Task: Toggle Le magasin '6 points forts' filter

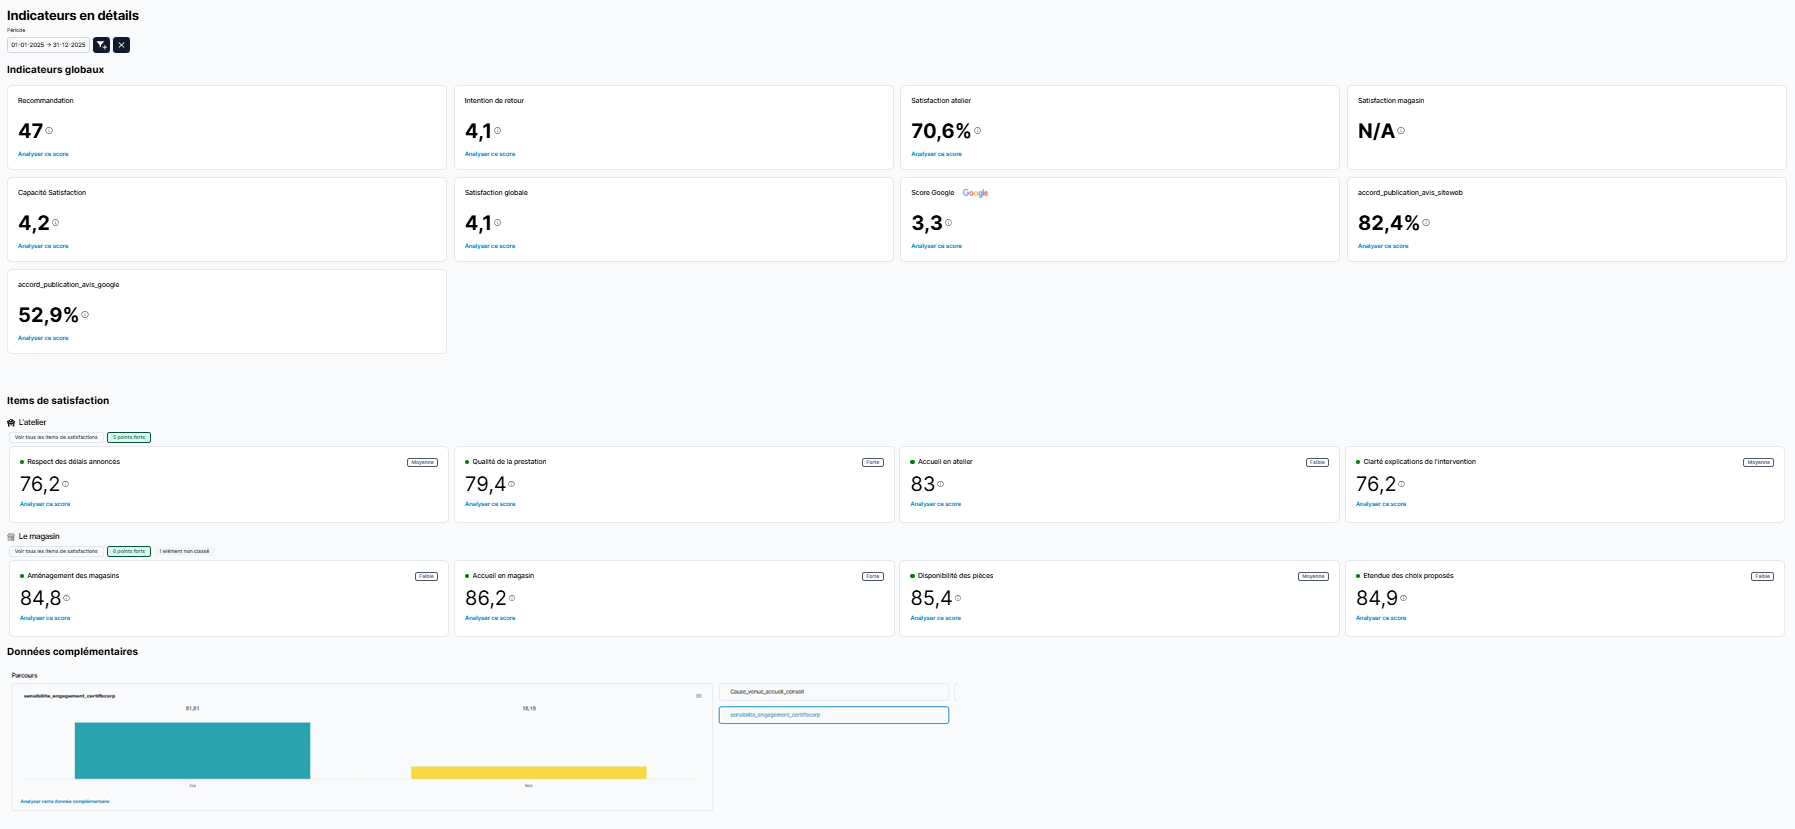Action: point(129,551)
